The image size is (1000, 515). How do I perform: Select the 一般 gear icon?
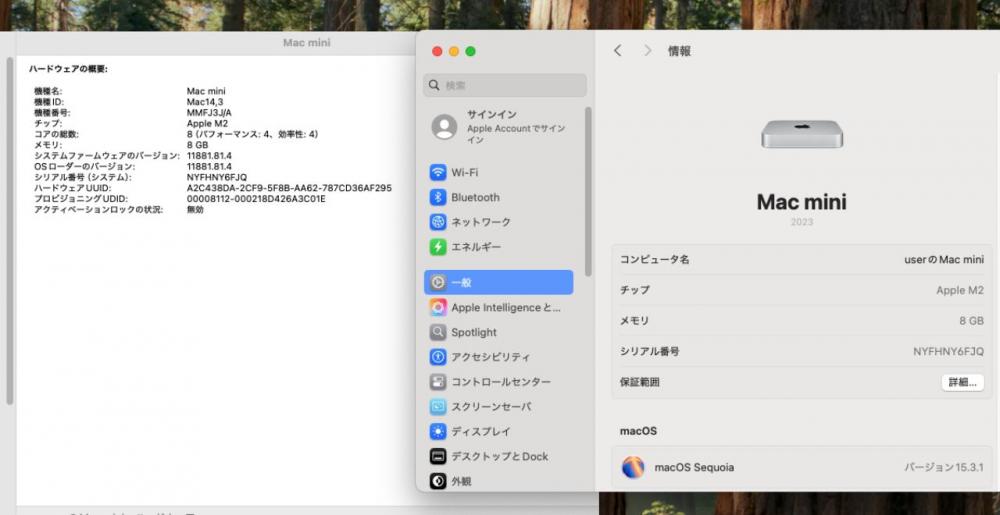click(438, 282)
